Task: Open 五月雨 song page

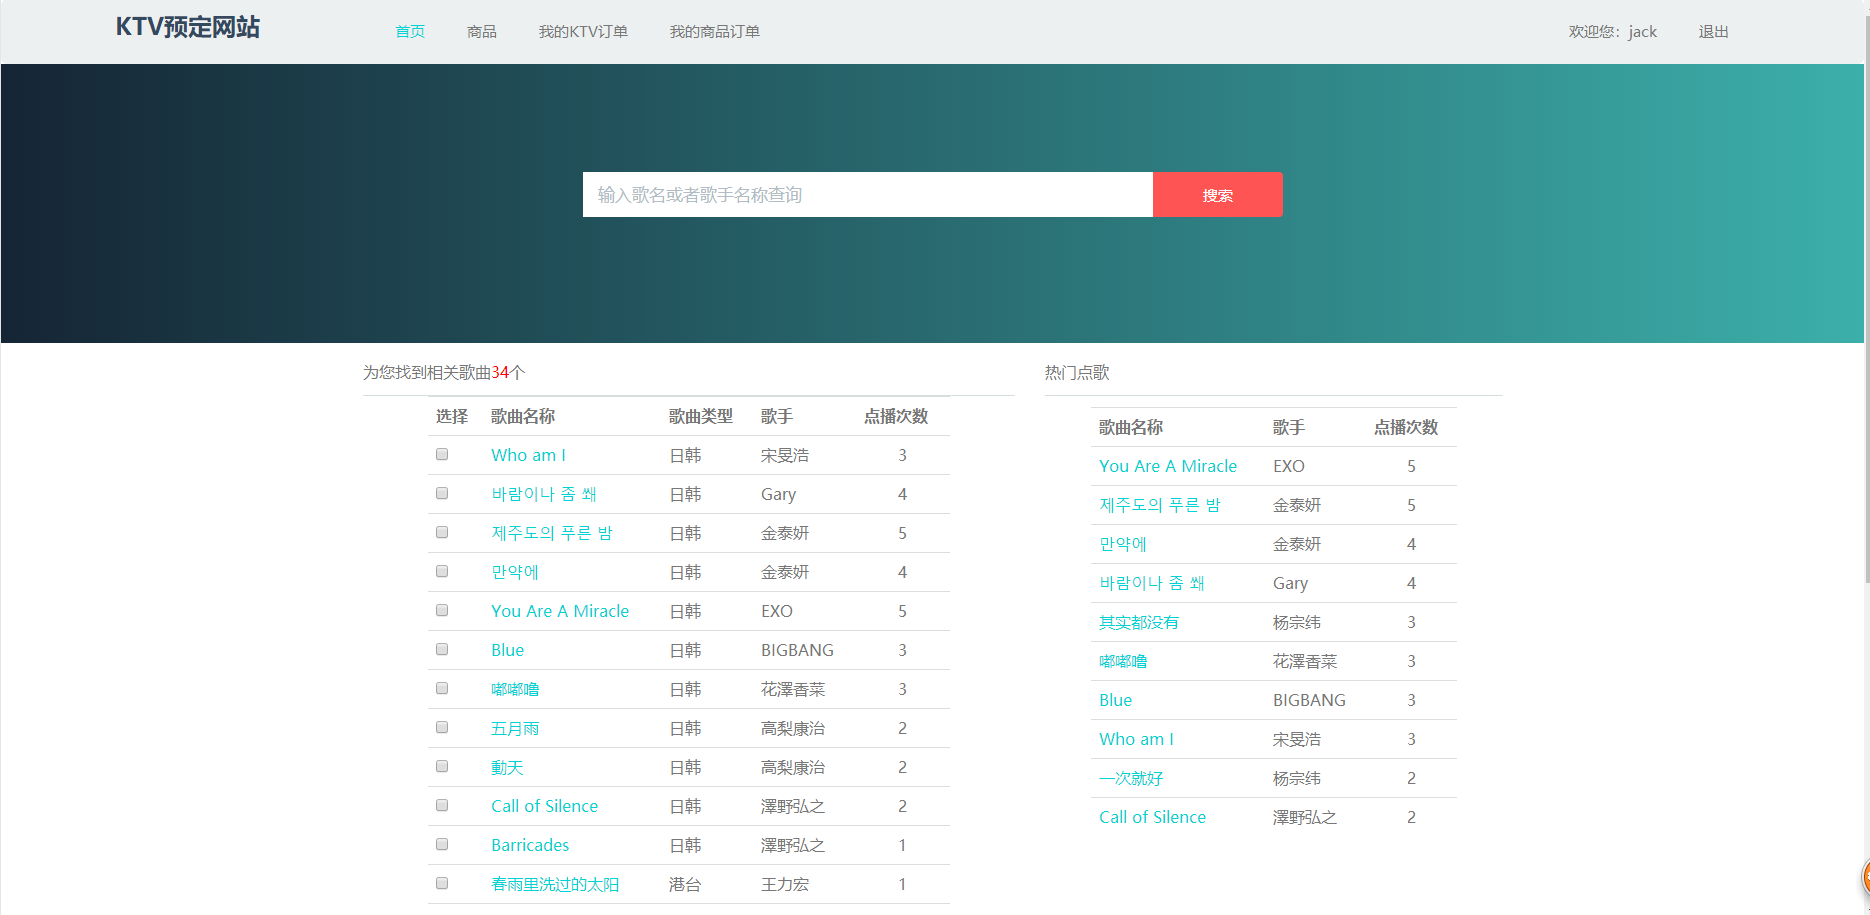Action: click(514, 728)
